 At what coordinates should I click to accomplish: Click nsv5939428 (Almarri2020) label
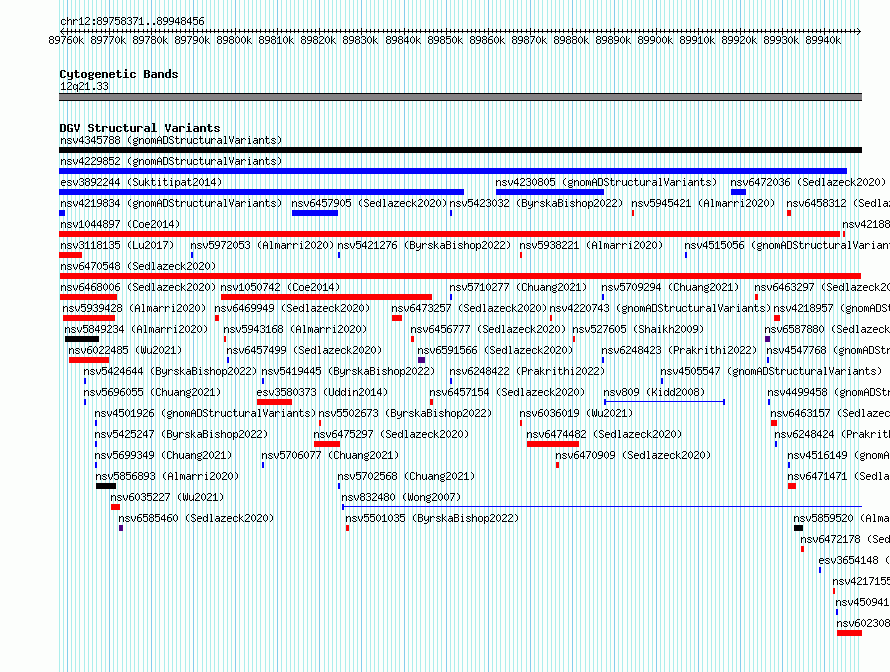coord(134,308)
